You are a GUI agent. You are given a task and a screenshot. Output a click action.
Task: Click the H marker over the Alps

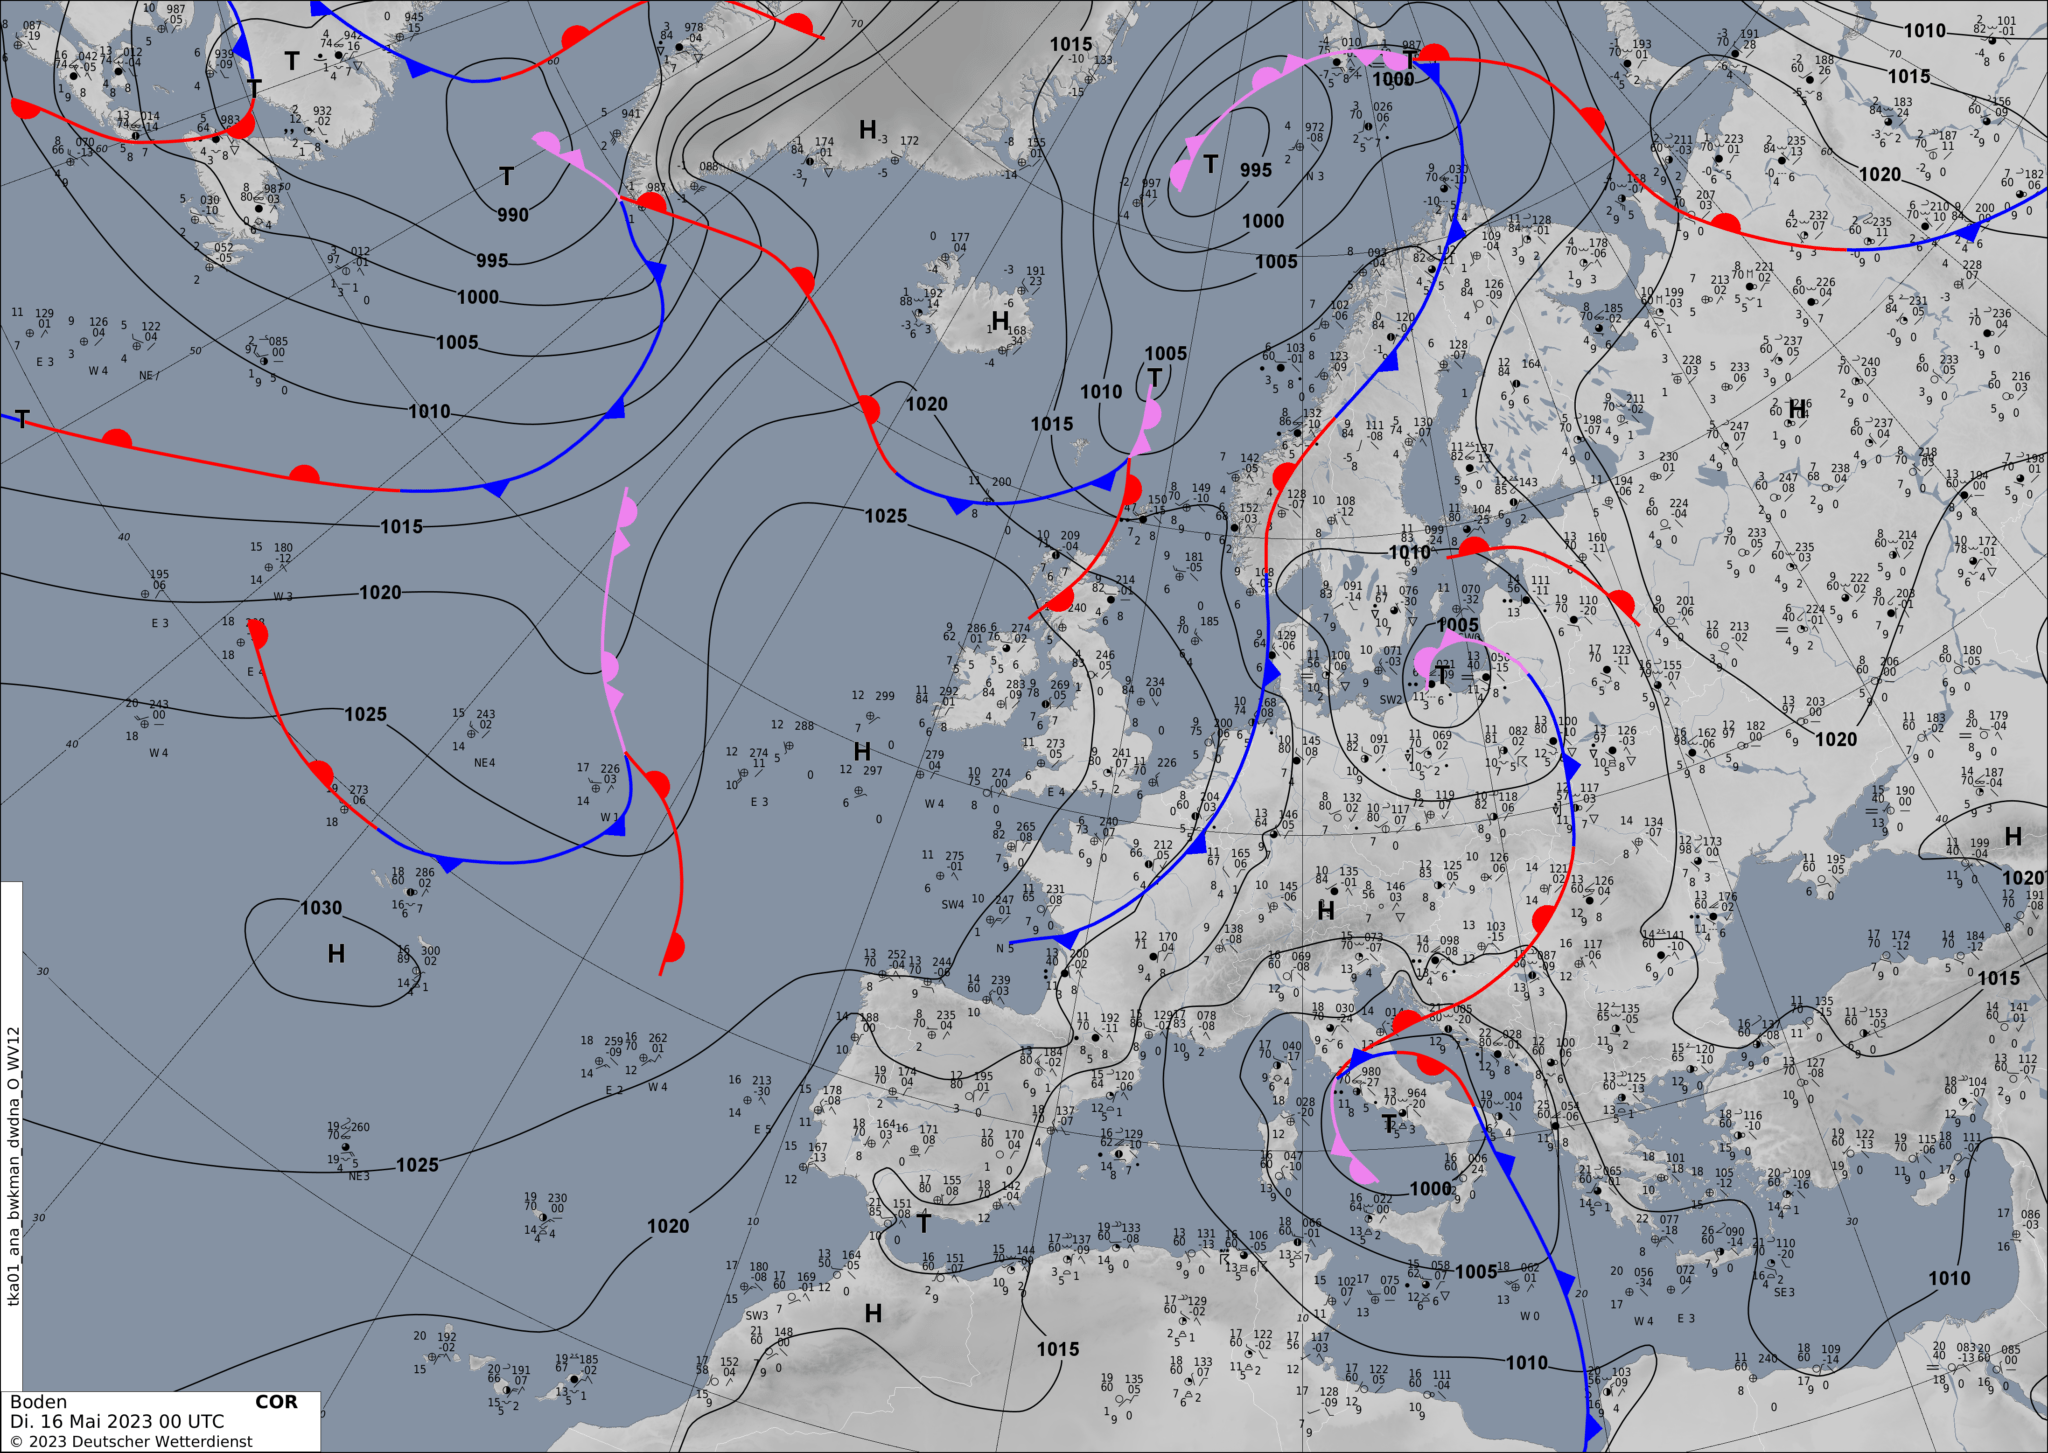[1326, 911]
